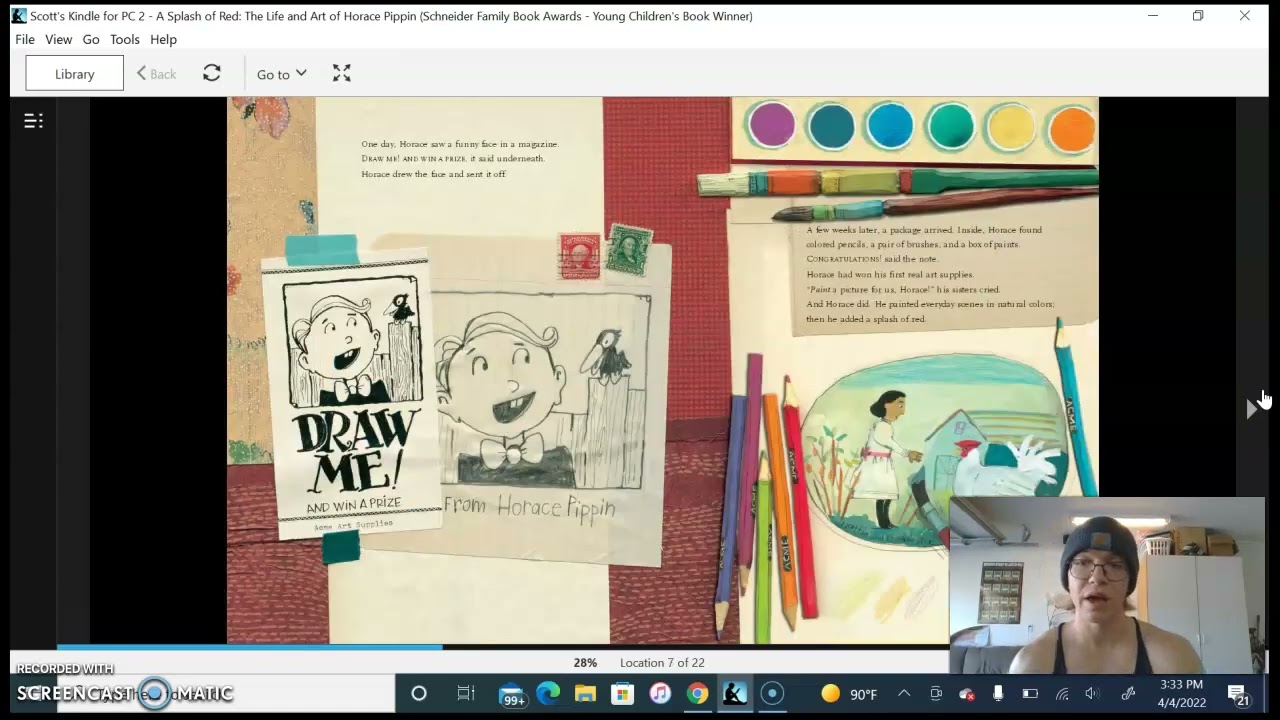Go back with the Back button
This screenshot has width=1280, height=720.
157,74
